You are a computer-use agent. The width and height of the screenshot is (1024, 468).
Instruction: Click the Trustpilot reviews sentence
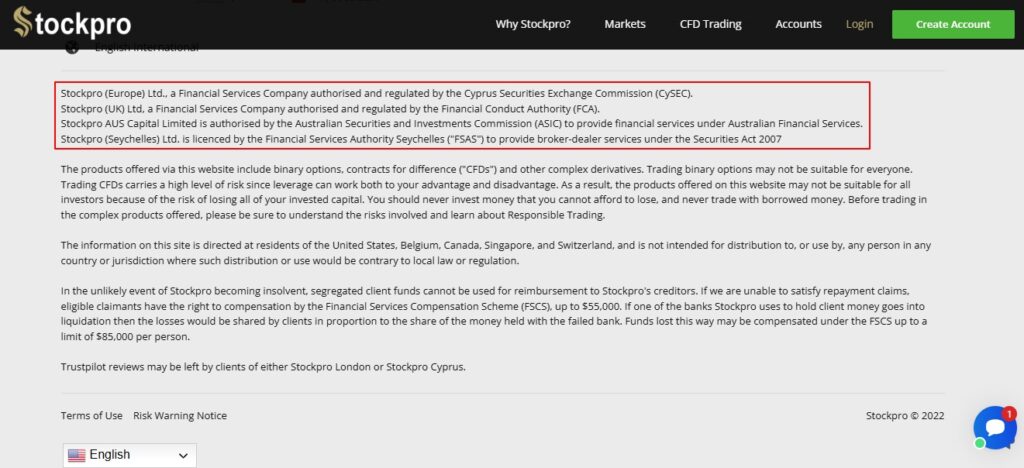[x=263, y=366]
